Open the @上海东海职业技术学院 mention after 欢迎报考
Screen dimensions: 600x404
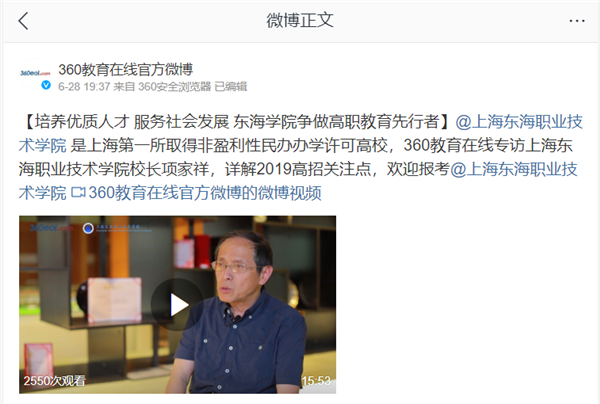coord(514,169)
